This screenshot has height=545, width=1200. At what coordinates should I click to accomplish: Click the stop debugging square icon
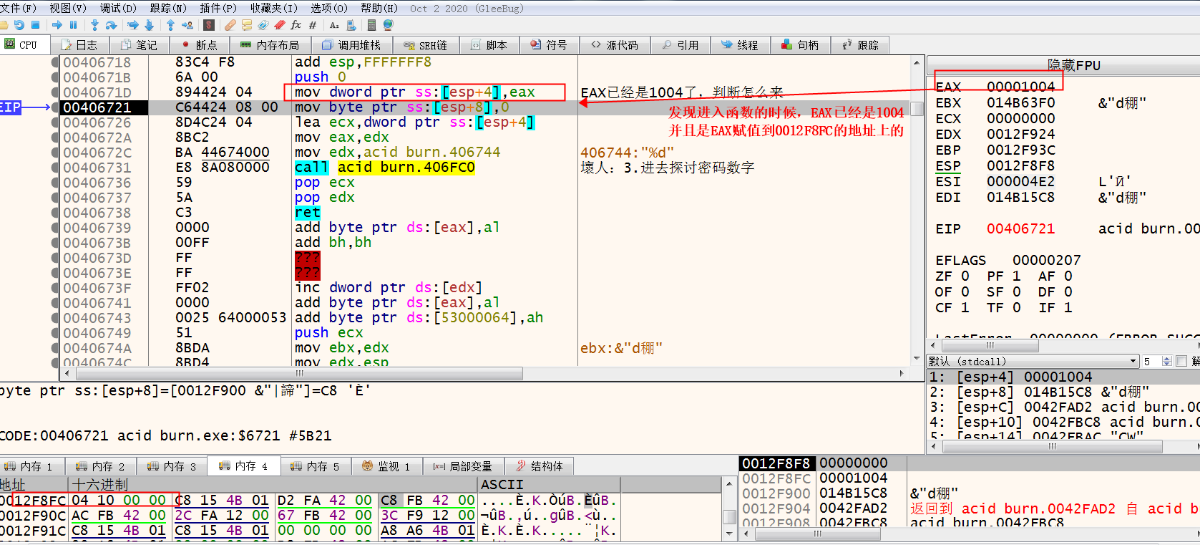click(35, 25)
